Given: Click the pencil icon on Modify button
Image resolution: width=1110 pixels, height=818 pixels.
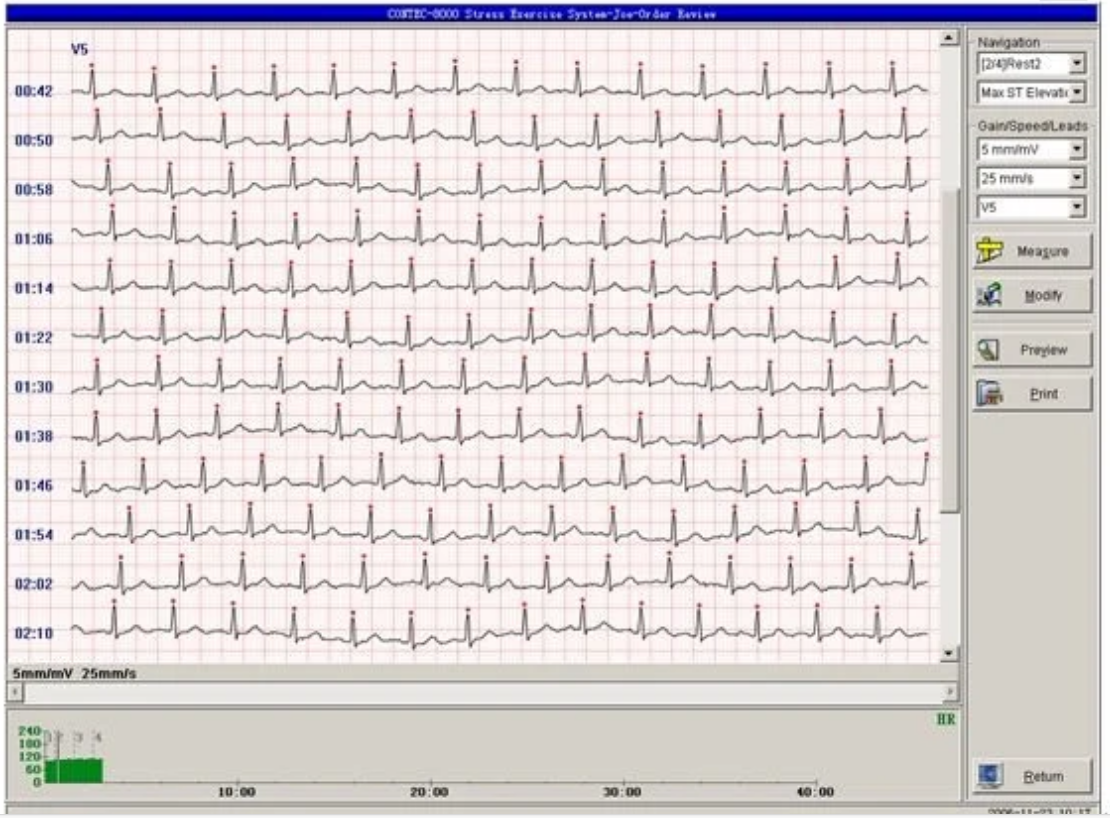Looking at the screenshot, I should [990, 294].
